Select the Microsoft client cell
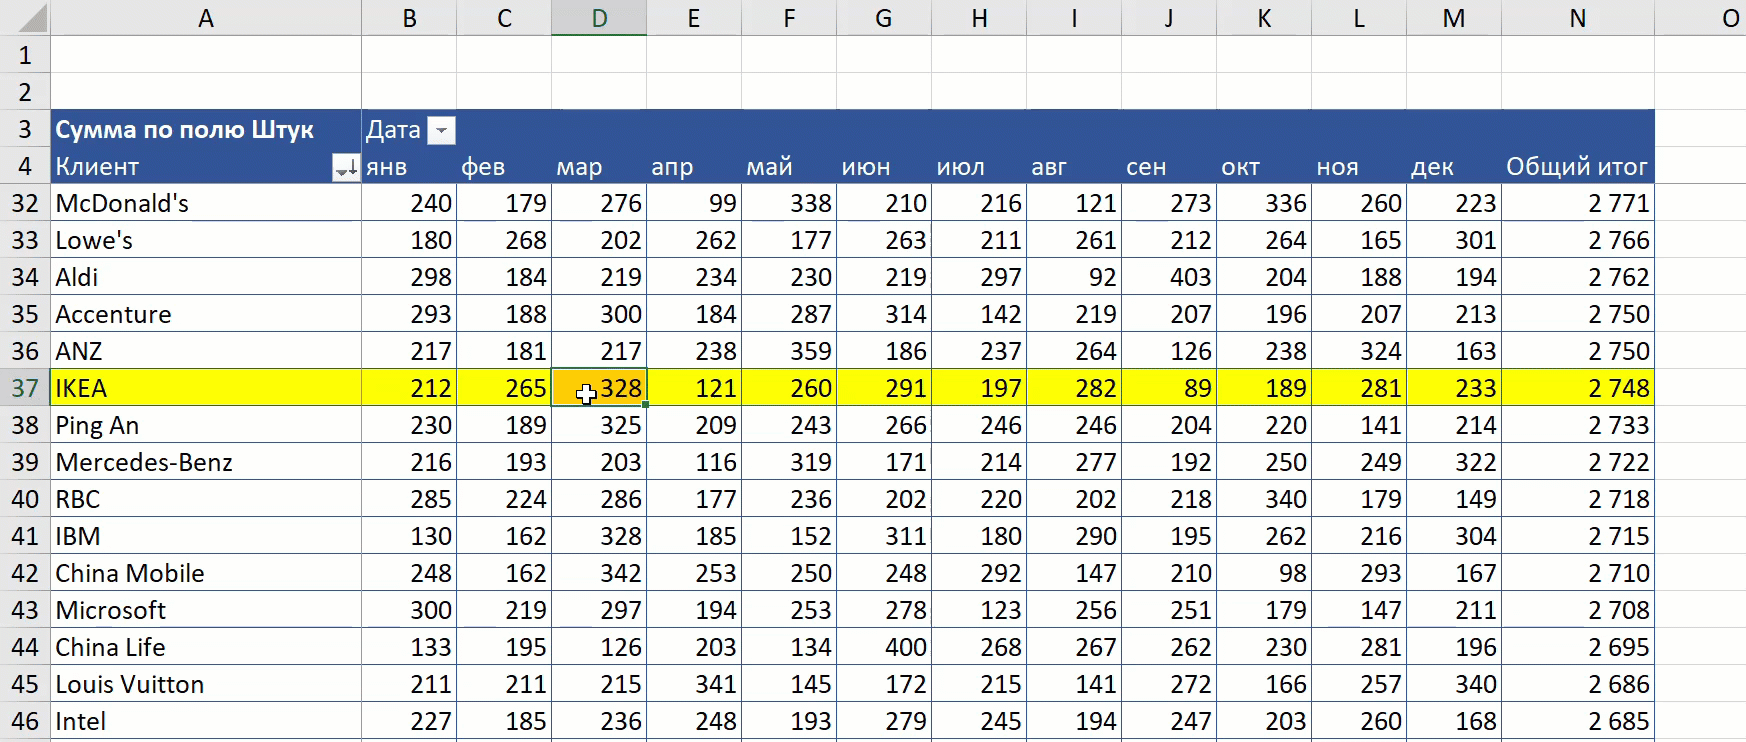Screen dimensions: 1746x742 (x=206, y=610)
